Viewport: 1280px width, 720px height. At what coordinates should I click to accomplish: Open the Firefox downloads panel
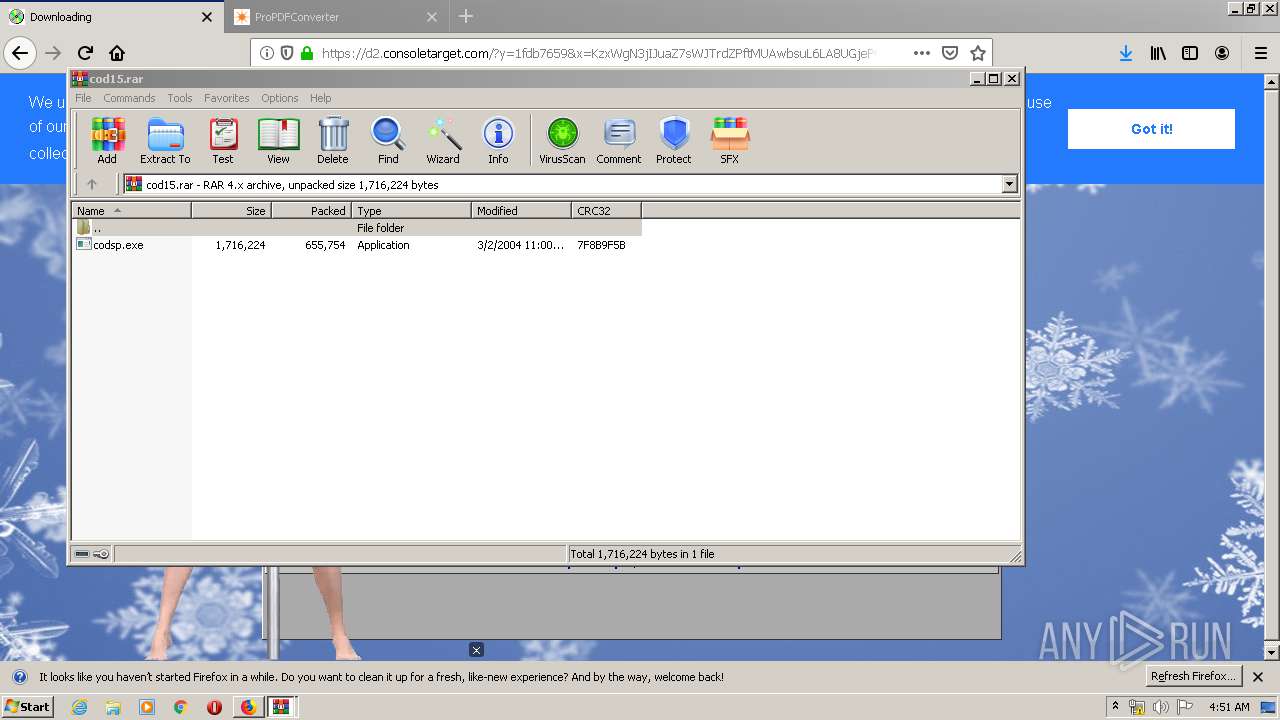coord(1126,53)
